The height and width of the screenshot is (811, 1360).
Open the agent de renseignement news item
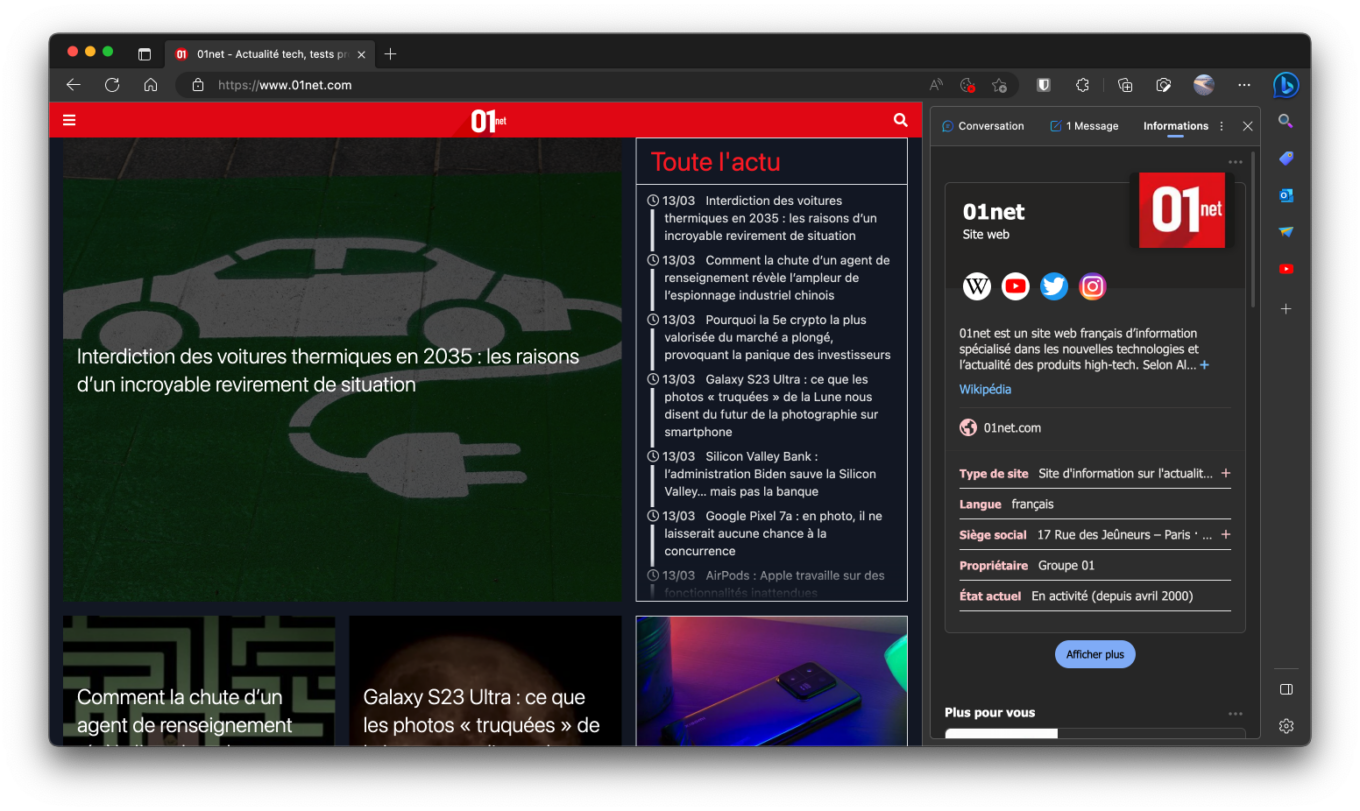(775, 278)
